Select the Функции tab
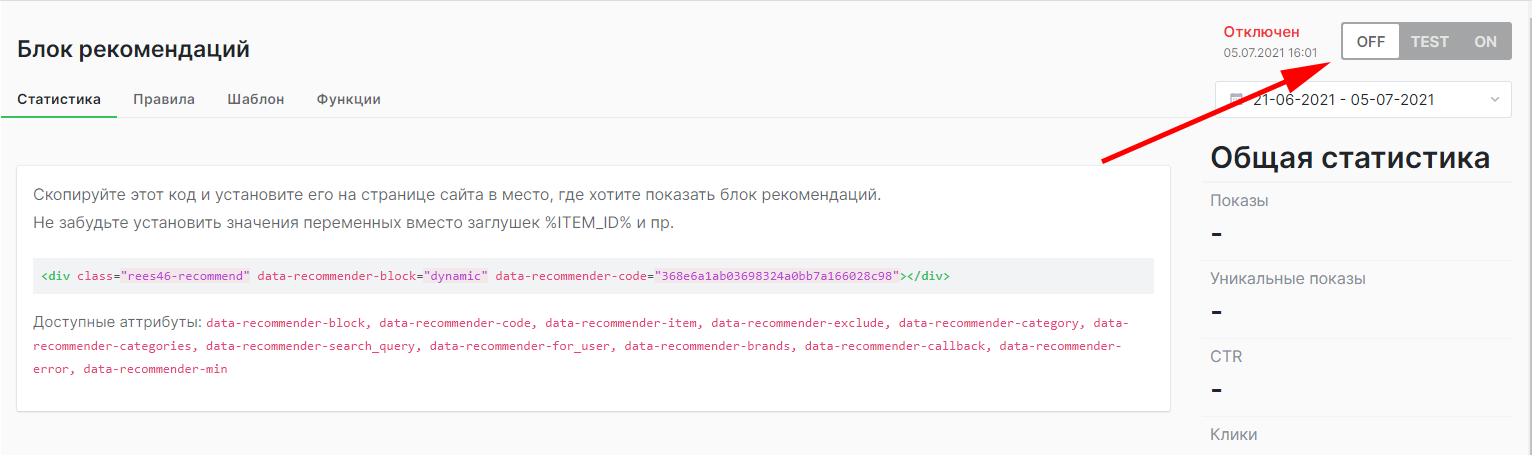This screenshot has height=455, width=1532. click(x=348, y=99)
